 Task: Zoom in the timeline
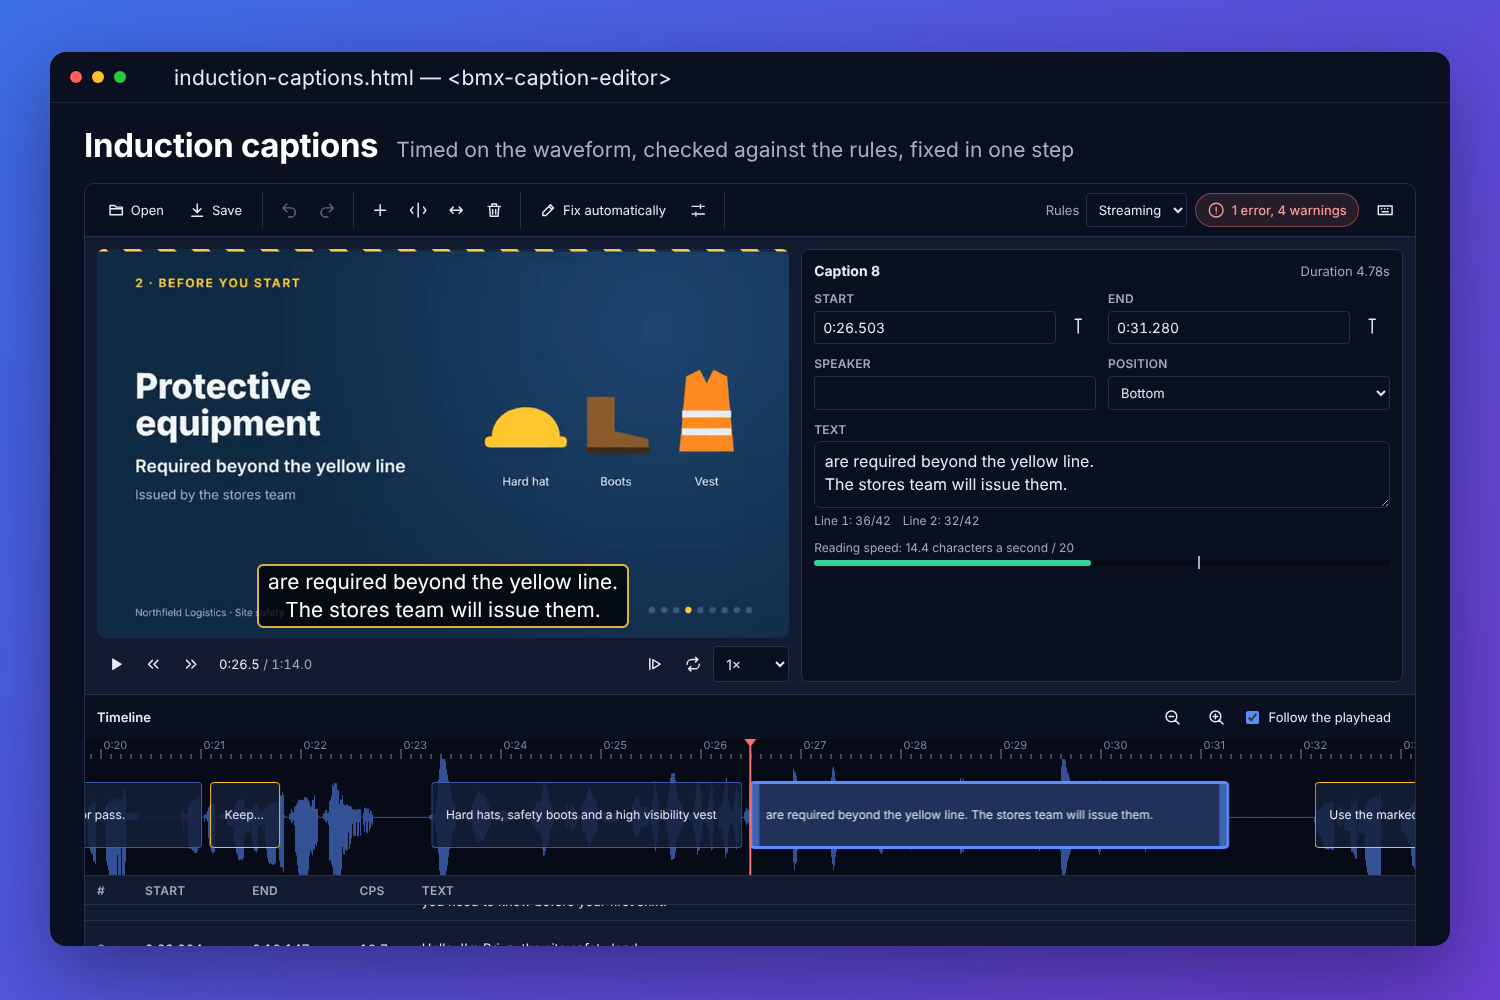(x=1217, y=717)
